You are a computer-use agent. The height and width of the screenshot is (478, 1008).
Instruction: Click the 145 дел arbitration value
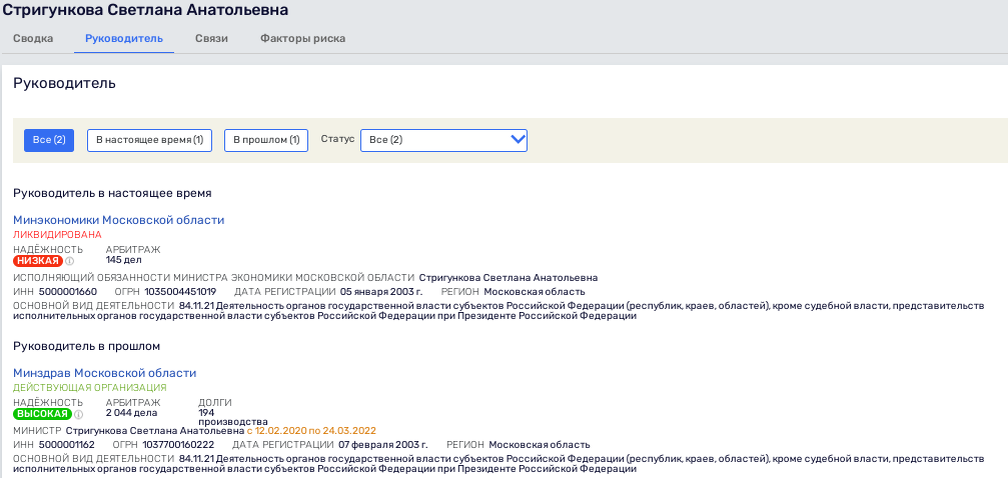123,260
